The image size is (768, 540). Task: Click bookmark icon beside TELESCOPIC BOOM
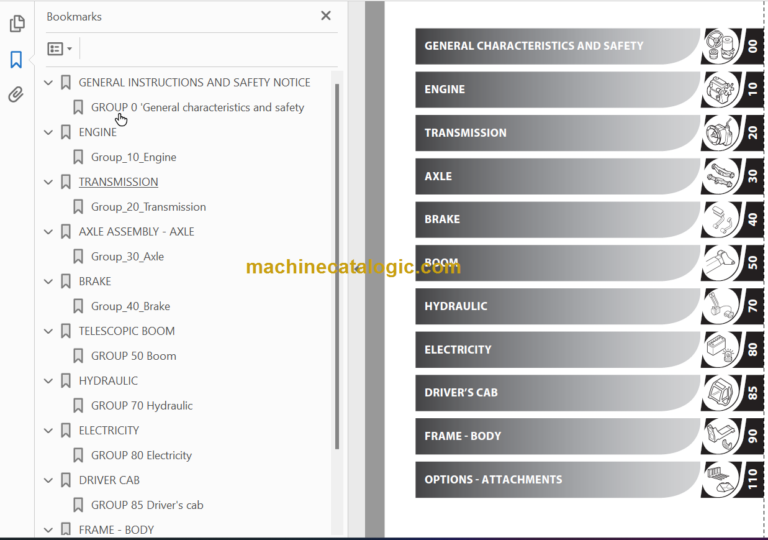click(66, 331)
